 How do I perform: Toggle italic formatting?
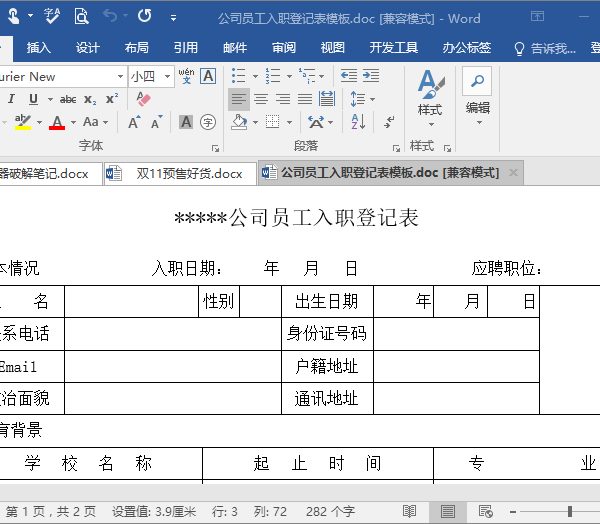12,99
